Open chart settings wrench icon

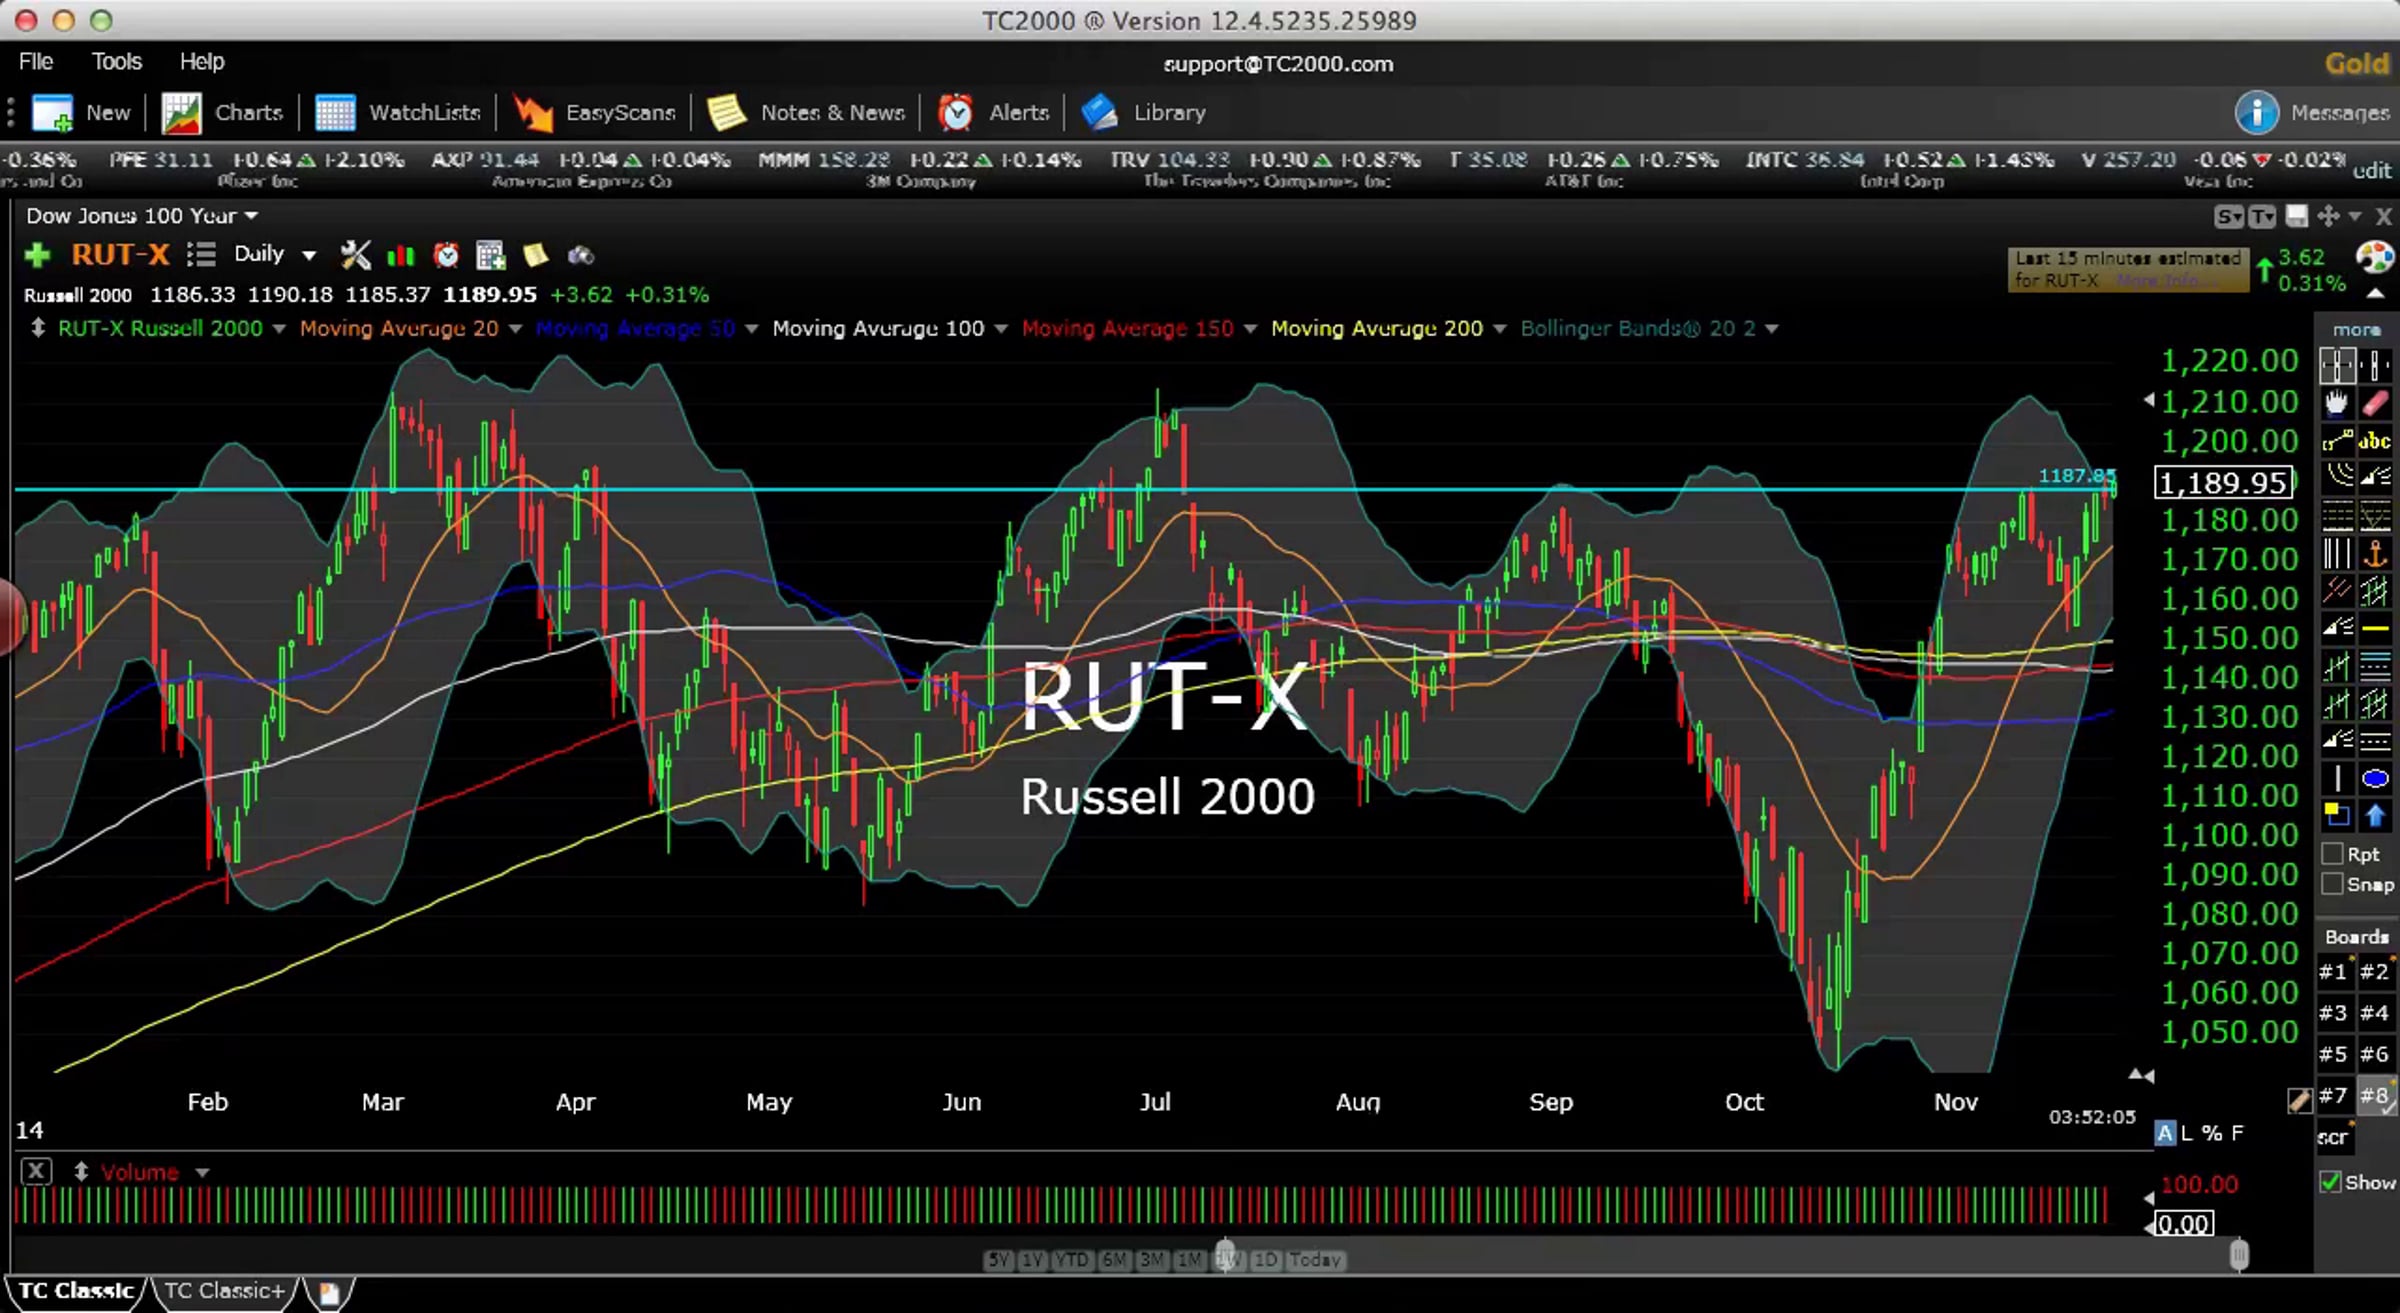pyautogui.click(x=355, y=255)
